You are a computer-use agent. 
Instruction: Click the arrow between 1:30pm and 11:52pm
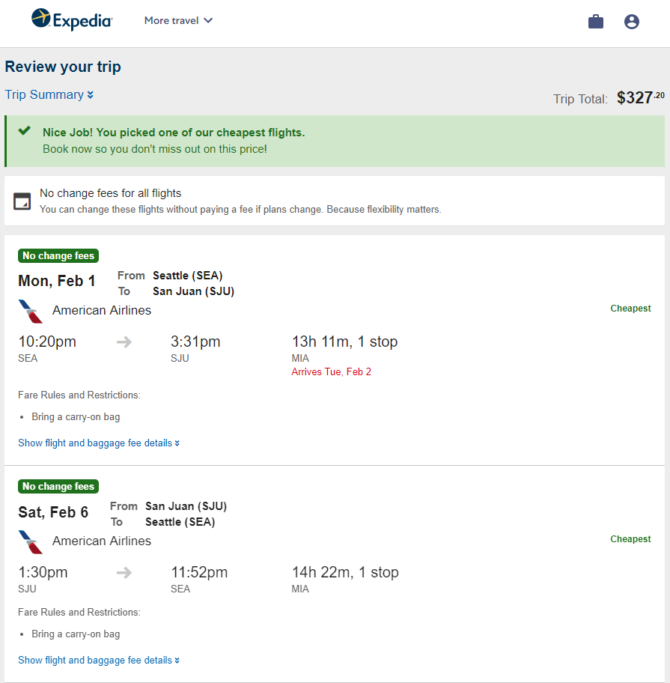124,572
